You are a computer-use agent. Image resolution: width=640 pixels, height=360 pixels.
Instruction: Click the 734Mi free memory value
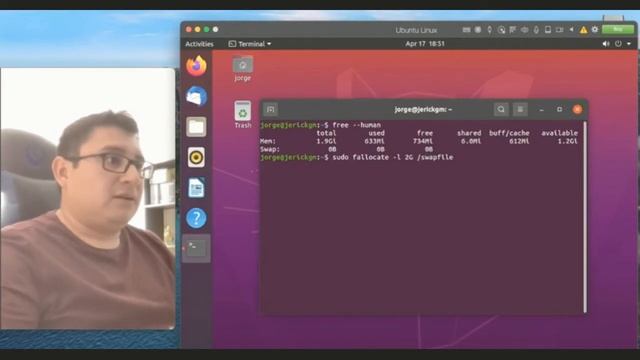[x=422, y=141]
